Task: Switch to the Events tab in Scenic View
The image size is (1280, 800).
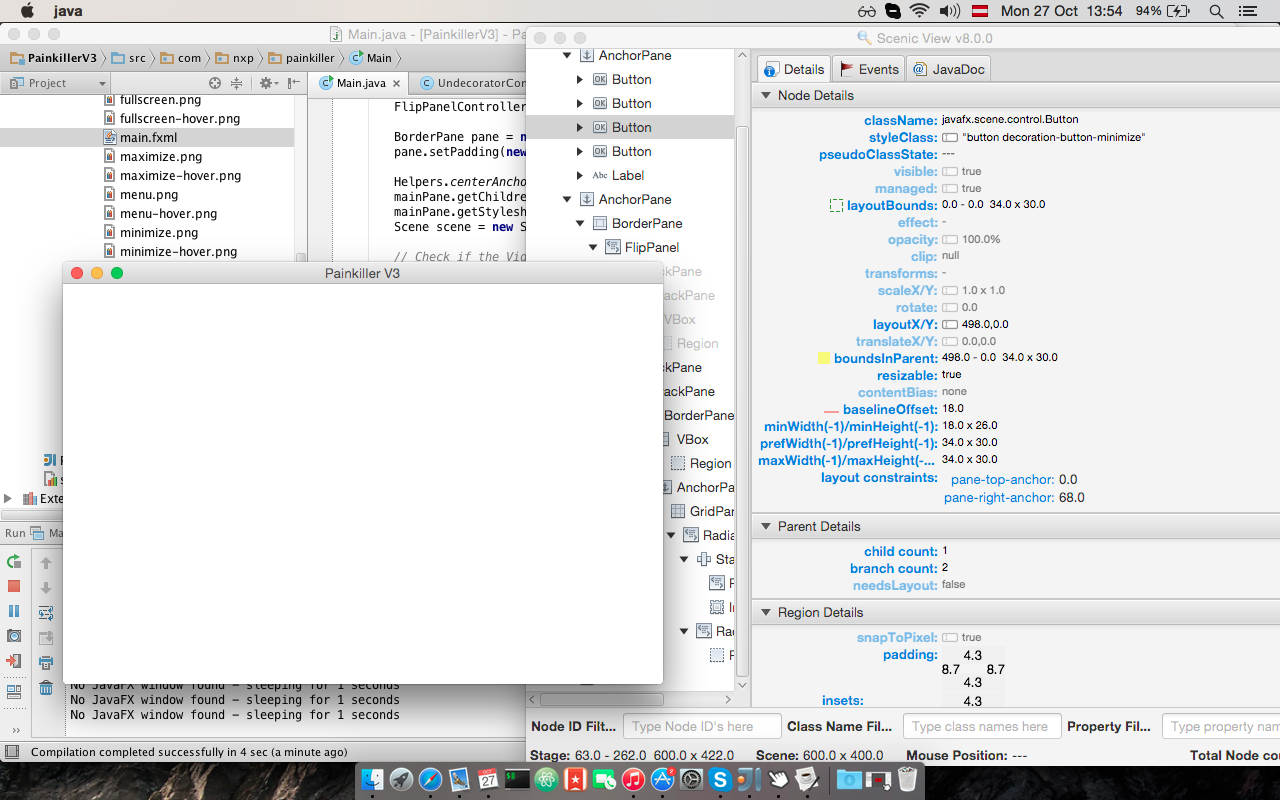Action: [868, 69]
